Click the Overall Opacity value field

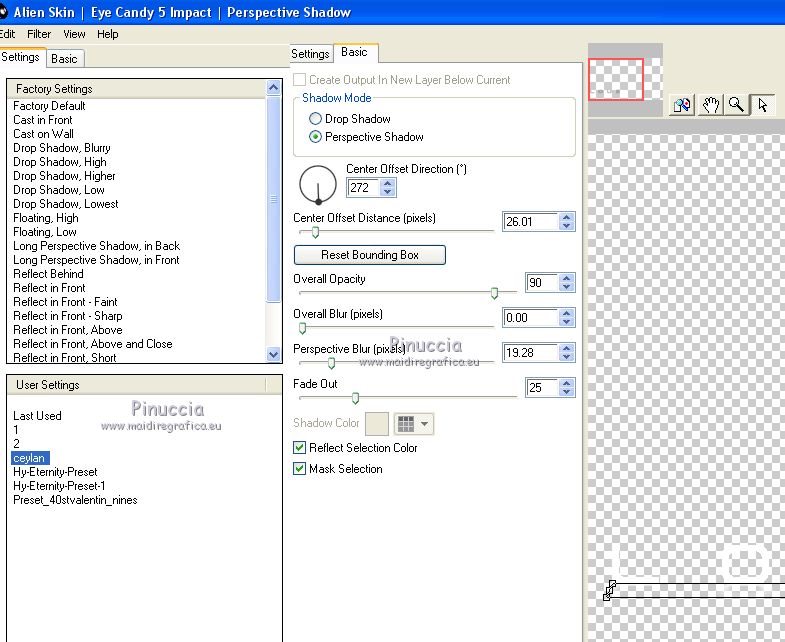click(x=542, y=282)
